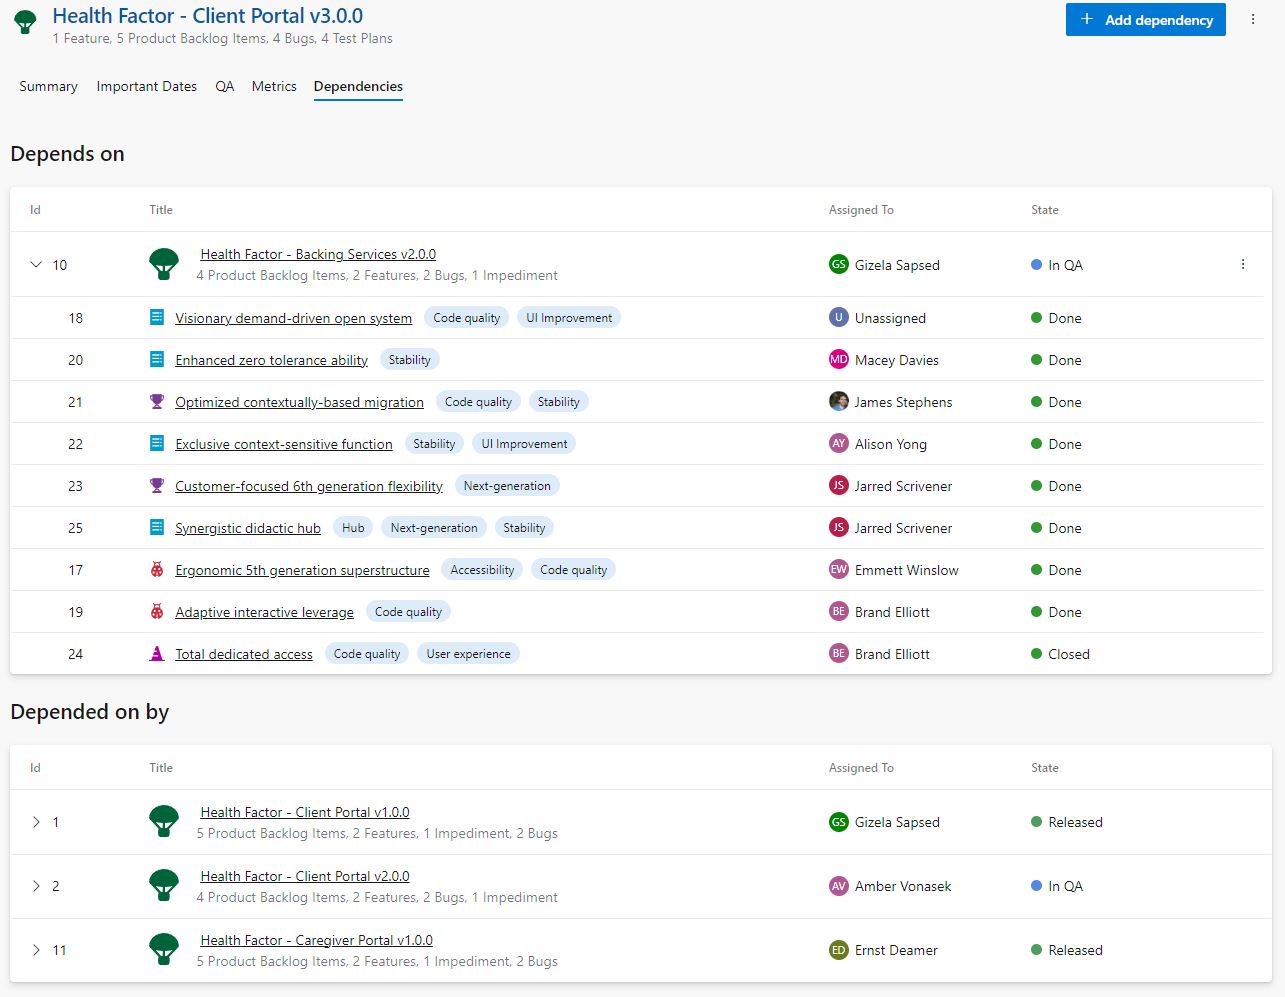Open the ellipsis menu on dependency row 10

coord(1243,264)
